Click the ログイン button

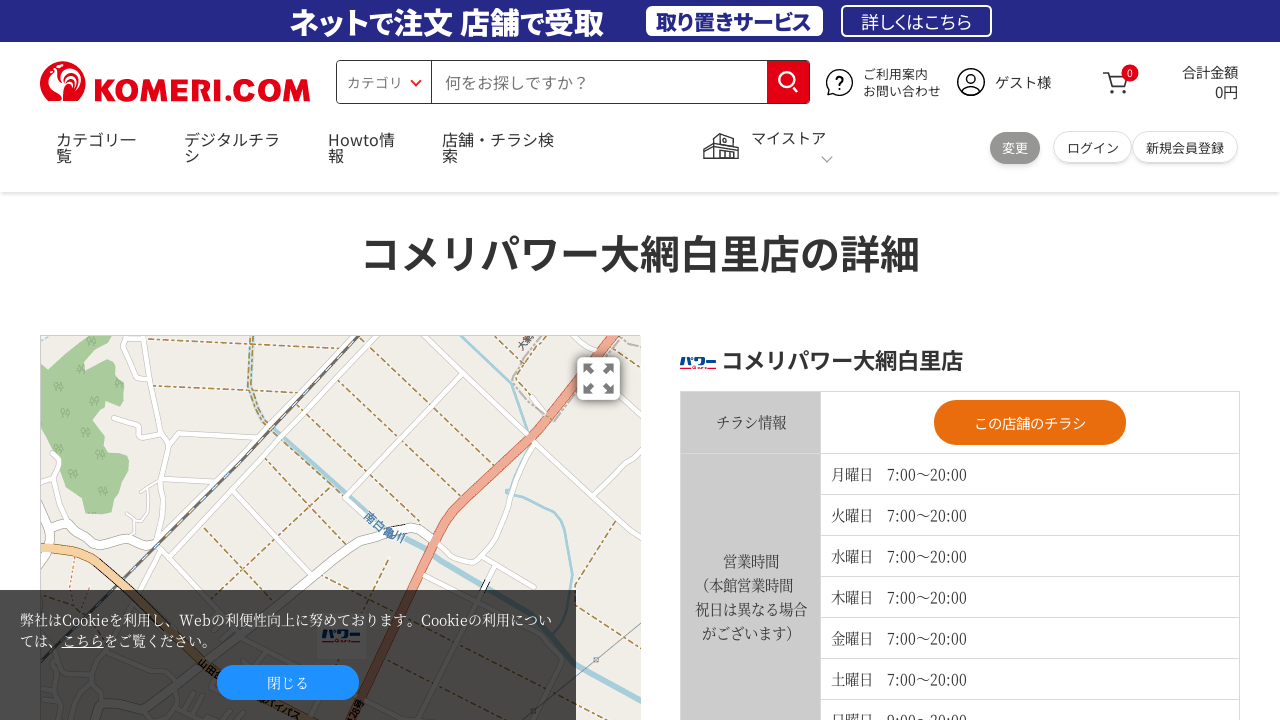[1092, 147]
